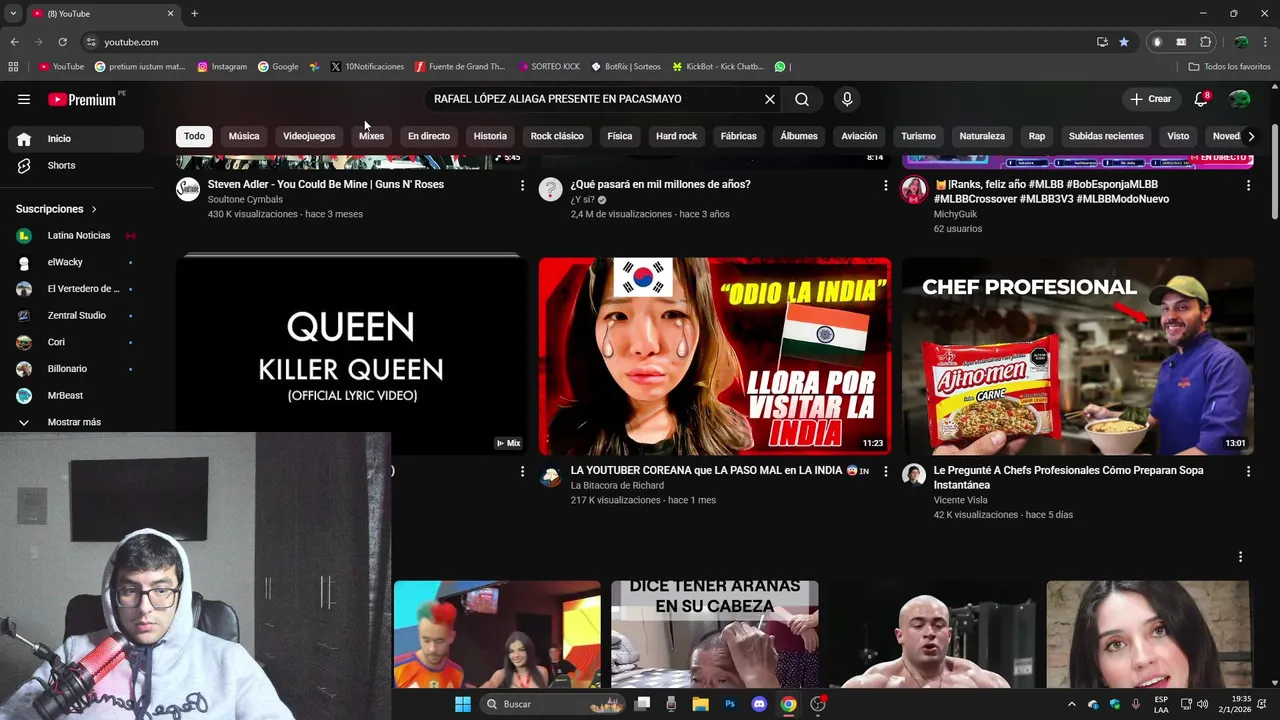The image size is (1280, 720).
Task: Expand the Suscripciones section
Action: [x=56, y=209]
